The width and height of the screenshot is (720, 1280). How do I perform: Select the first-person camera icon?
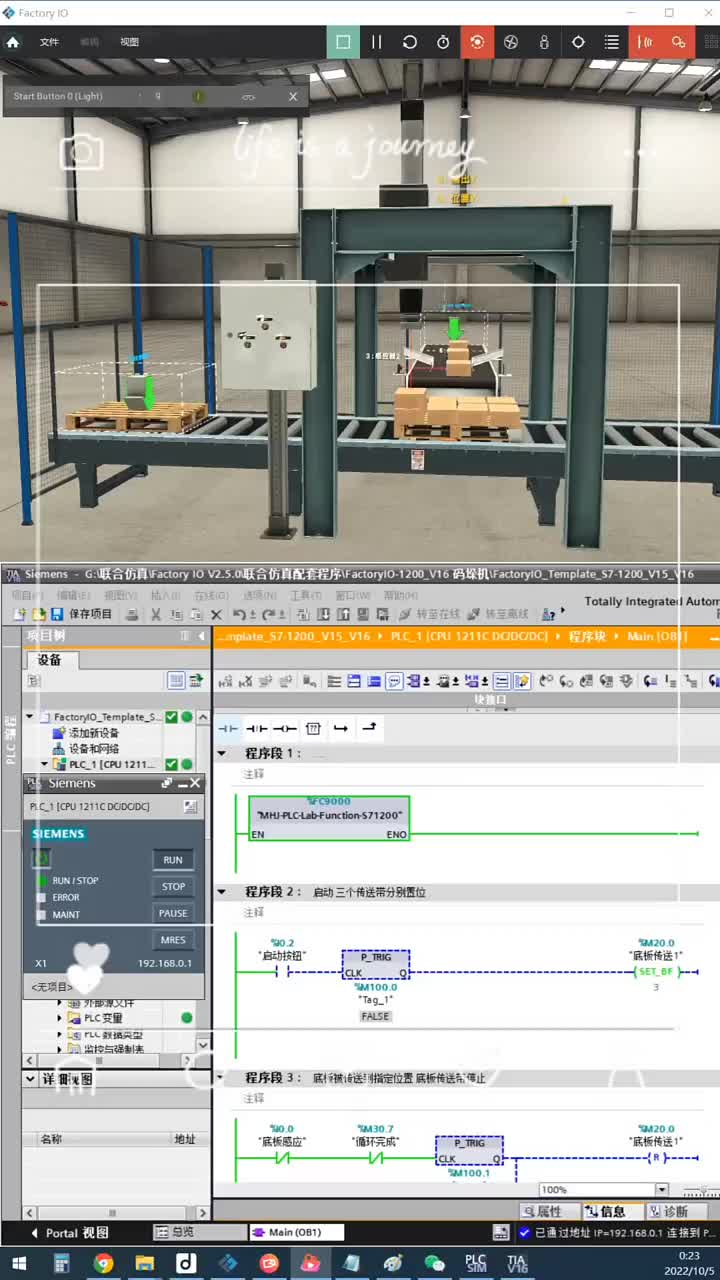tap(544, 42)
